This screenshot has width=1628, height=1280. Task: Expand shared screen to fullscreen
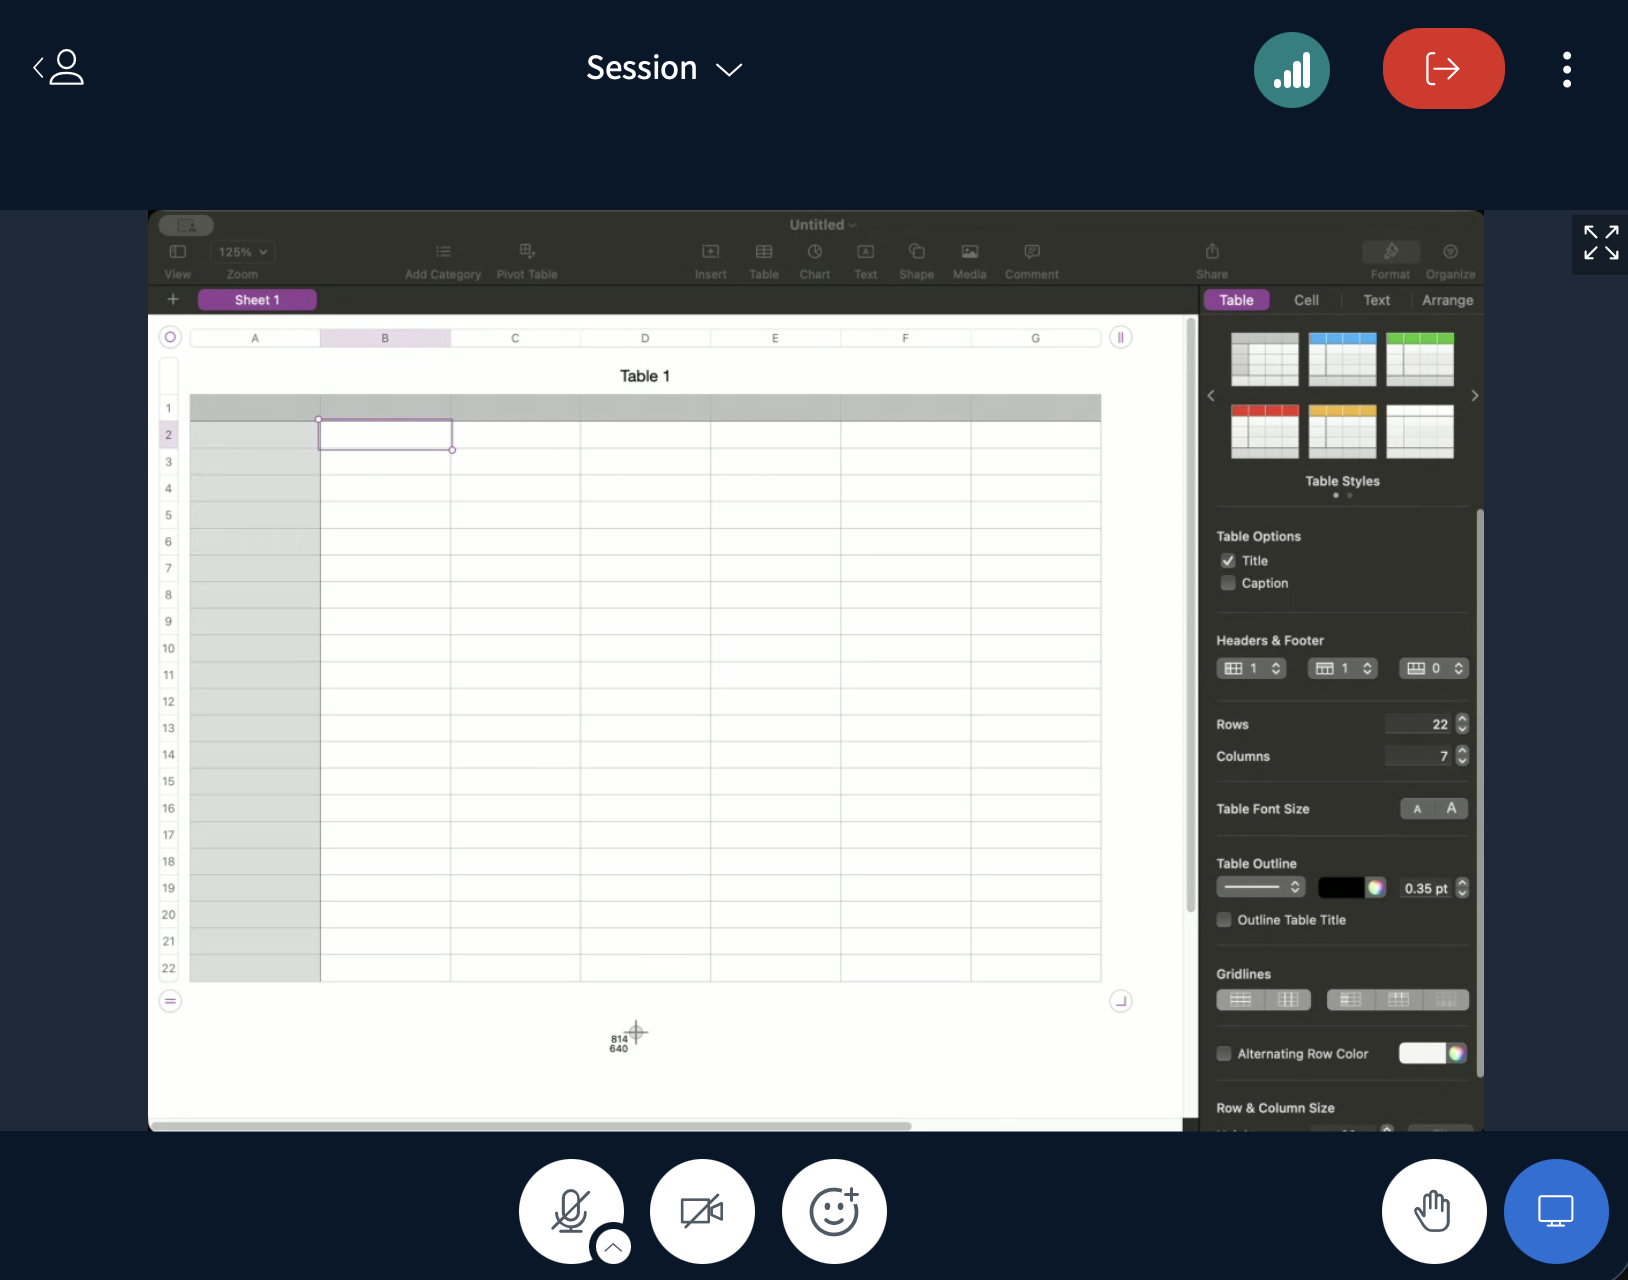(x=1600, y=243)
